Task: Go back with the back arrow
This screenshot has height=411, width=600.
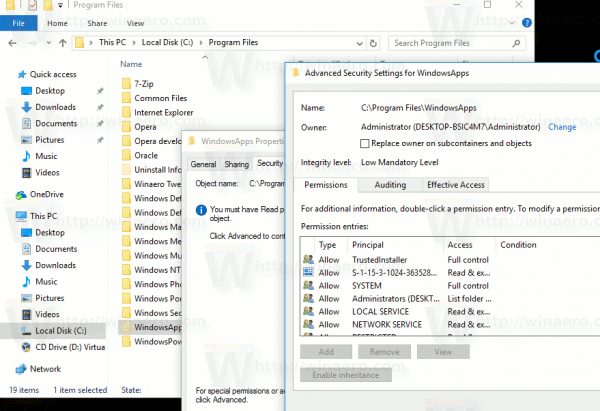Action: (12, 43)
